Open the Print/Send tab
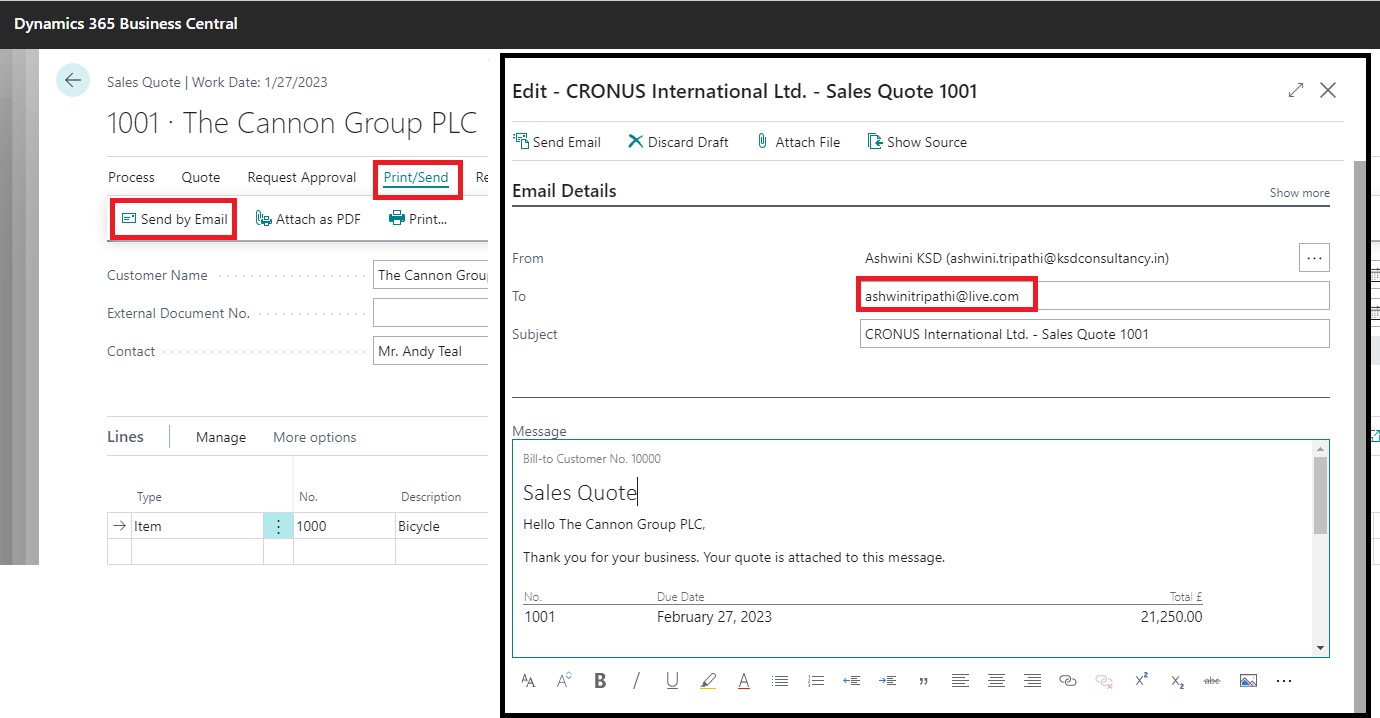Screen dimensions: 1380x718 click(416, 177)
